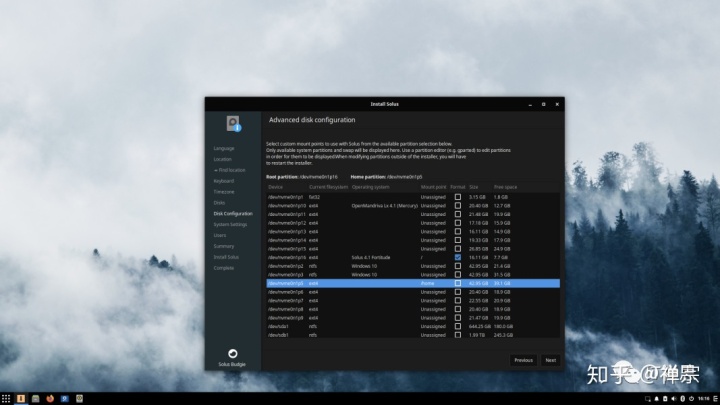Go to the Language step in sidebar
This screenshot has height=405, width=720.
click(x=224, y=148)
